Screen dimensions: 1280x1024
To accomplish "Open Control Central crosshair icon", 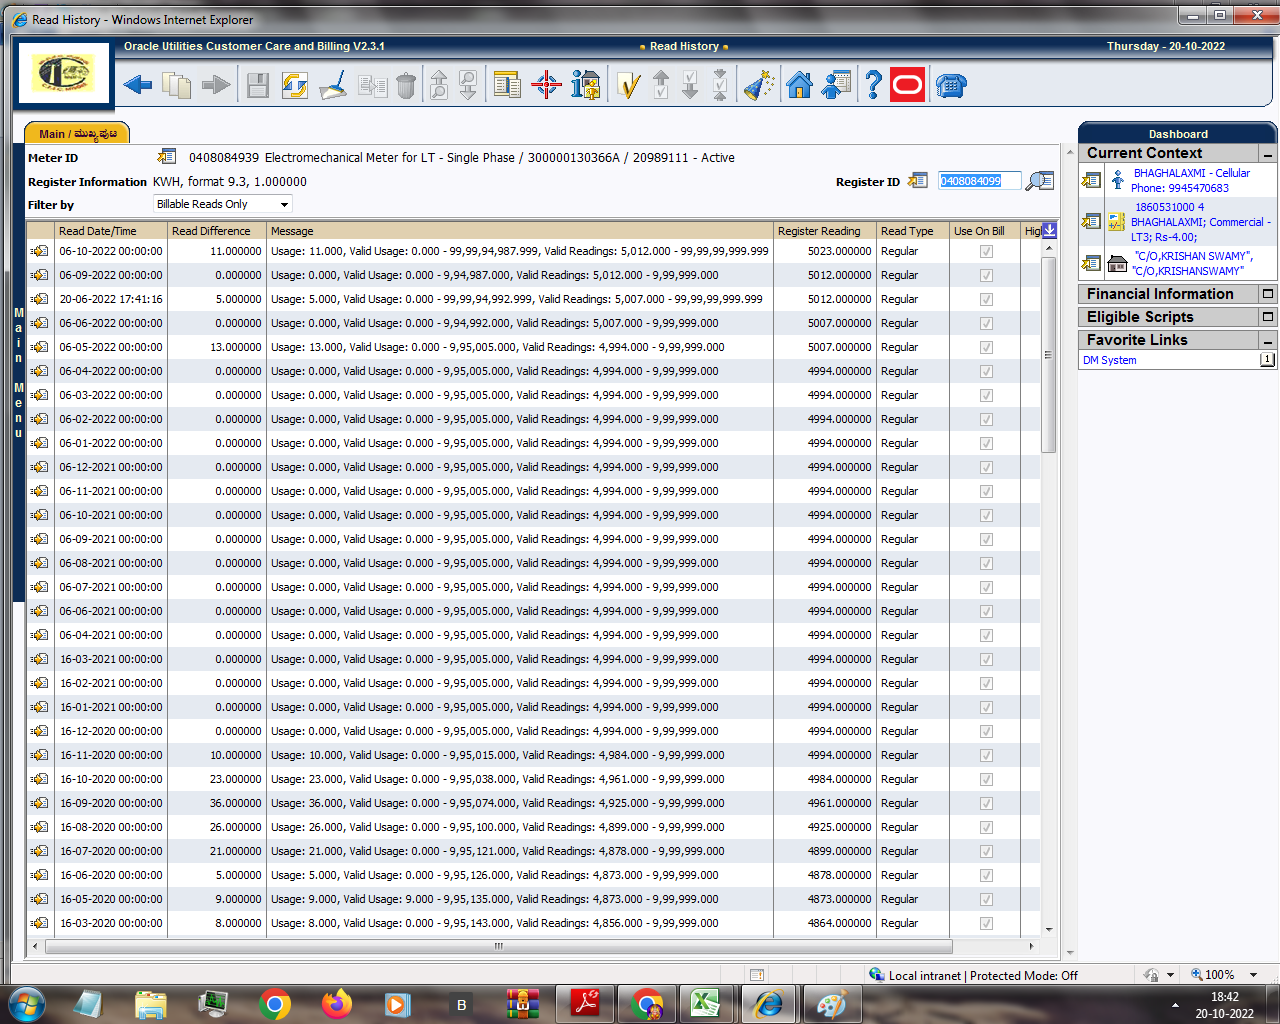I will [x=546, y=86].
